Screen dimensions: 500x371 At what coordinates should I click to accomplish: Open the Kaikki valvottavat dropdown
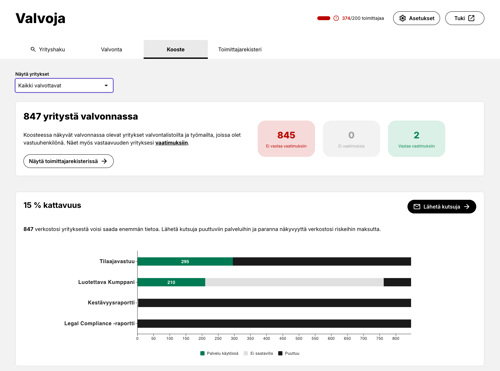[x=64, y=85]
